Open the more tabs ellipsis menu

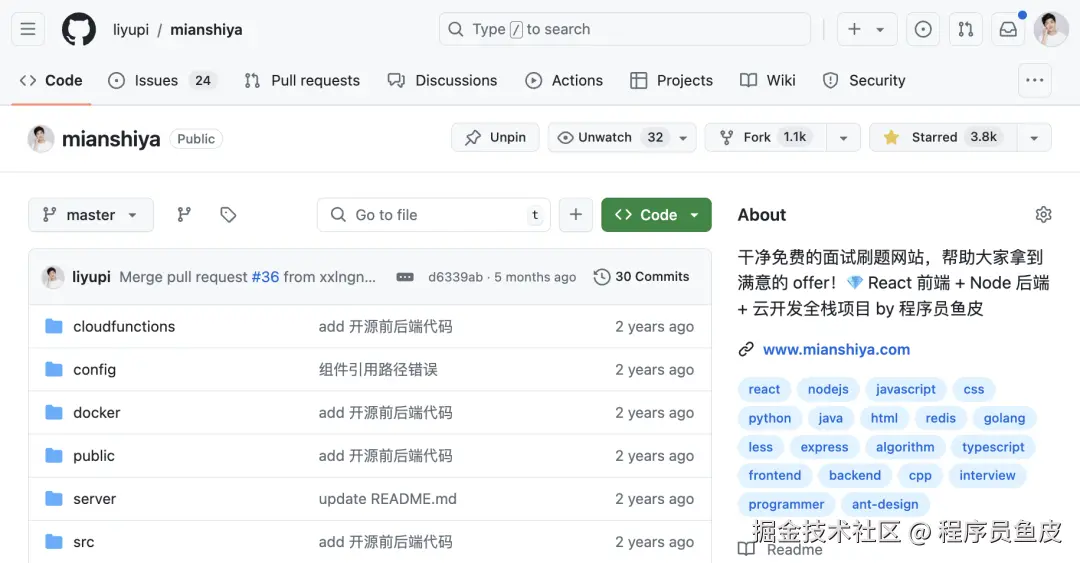1035,80
